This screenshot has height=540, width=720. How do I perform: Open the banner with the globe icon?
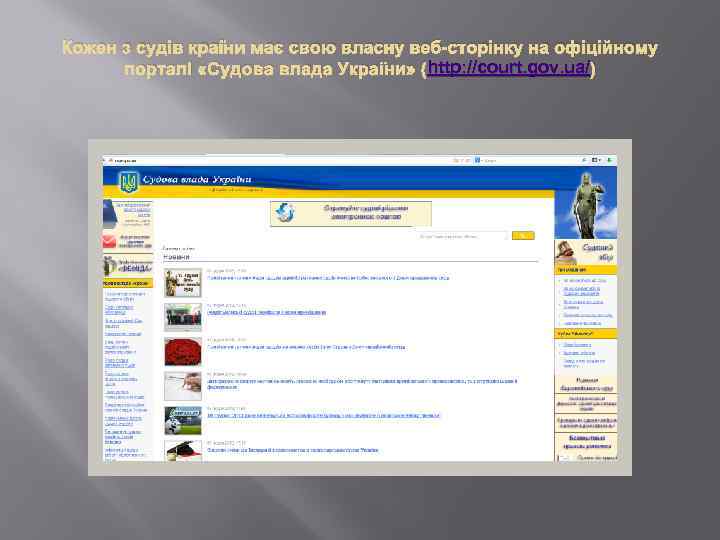[x=351, y=214]
